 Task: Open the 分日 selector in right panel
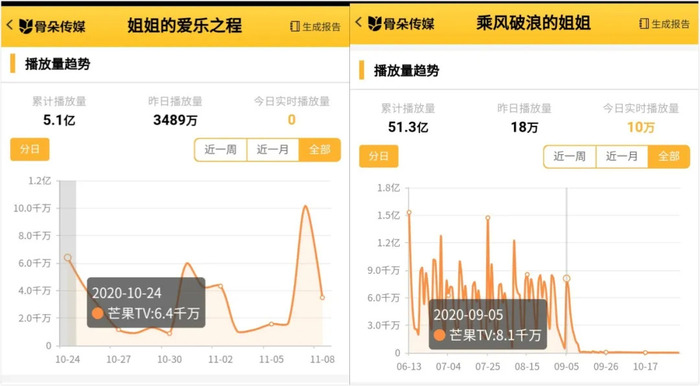(x=379, y=156)
